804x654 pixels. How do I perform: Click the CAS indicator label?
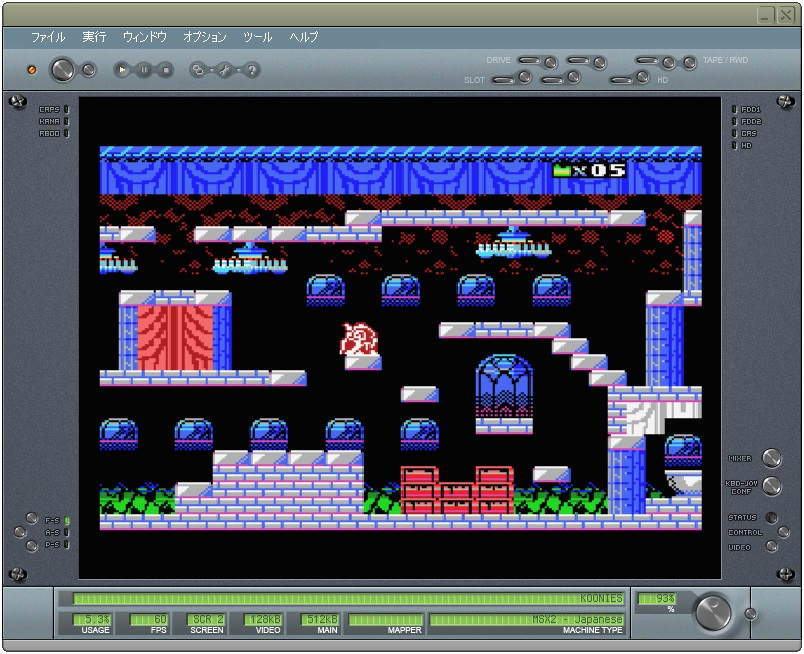click(749, 133)
